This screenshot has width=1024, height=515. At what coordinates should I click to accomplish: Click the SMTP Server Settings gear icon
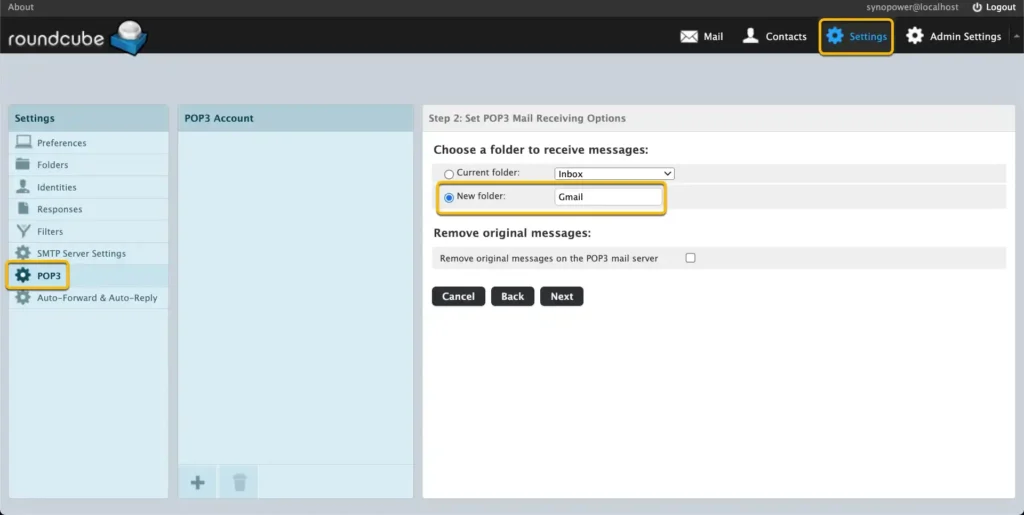point(23,253)
